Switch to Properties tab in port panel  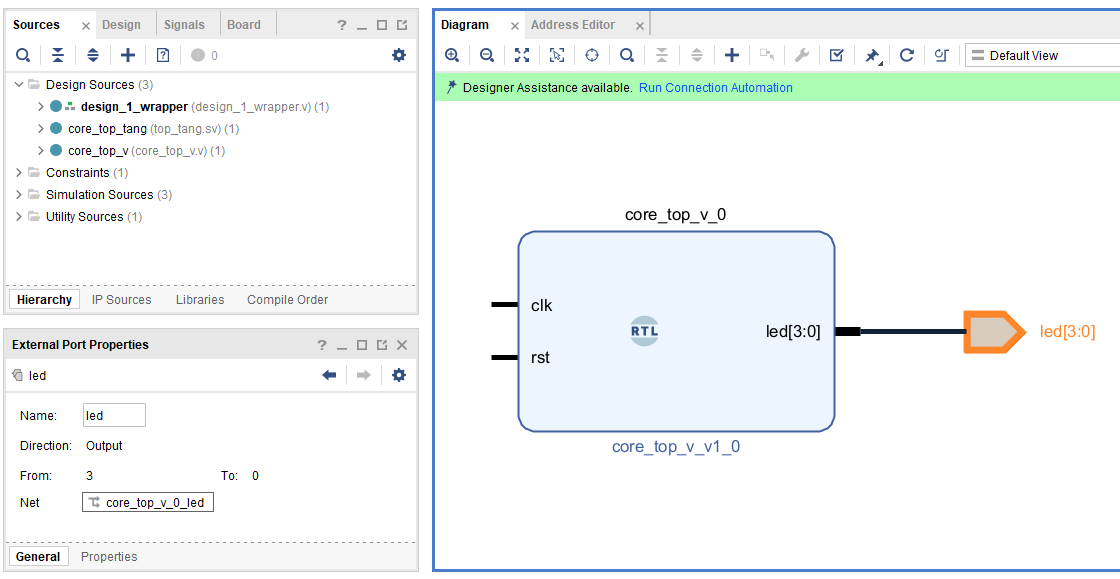109,557
